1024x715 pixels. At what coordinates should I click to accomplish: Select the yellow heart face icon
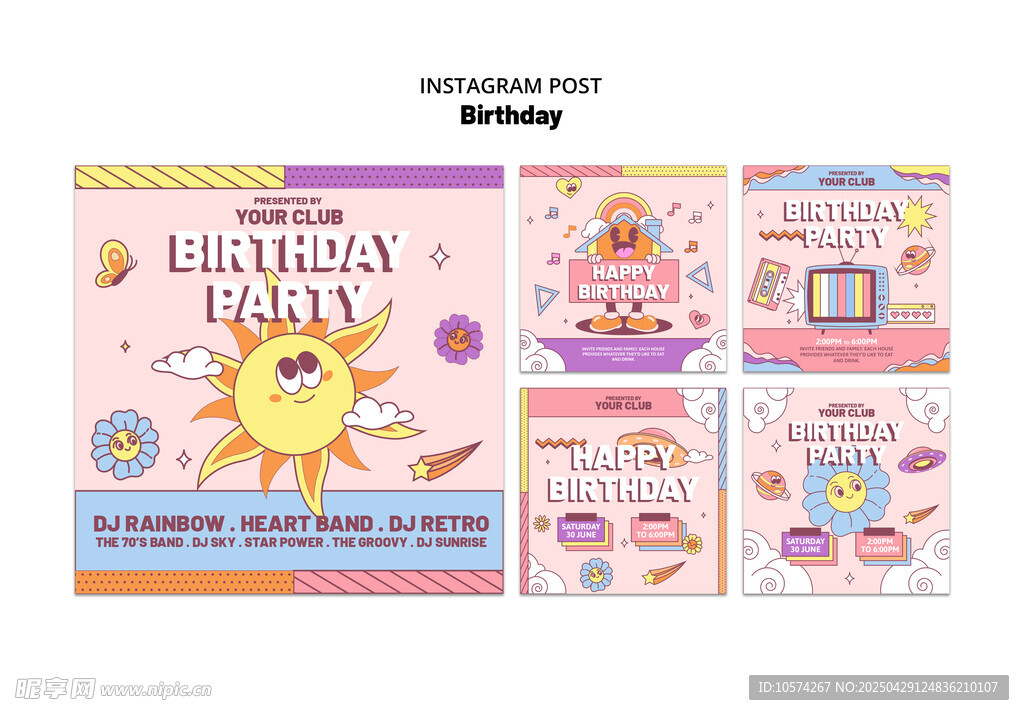[x=568, y=187]
